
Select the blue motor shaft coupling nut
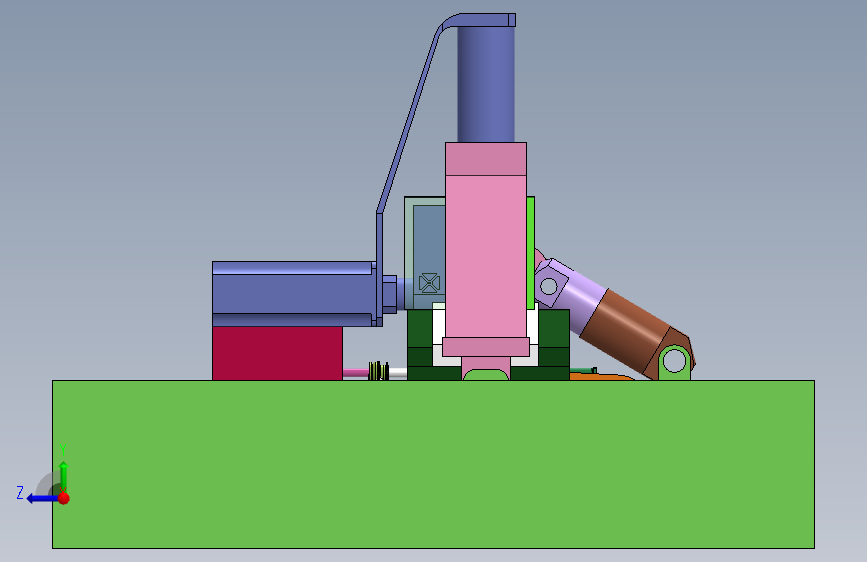tap(389, 294)
